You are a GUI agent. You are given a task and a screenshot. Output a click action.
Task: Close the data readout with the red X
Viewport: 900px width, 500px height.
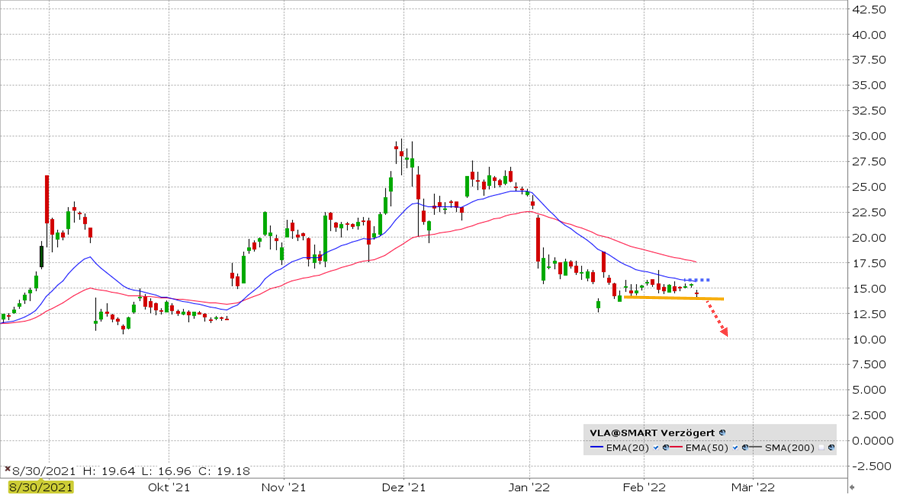(7, 469)
